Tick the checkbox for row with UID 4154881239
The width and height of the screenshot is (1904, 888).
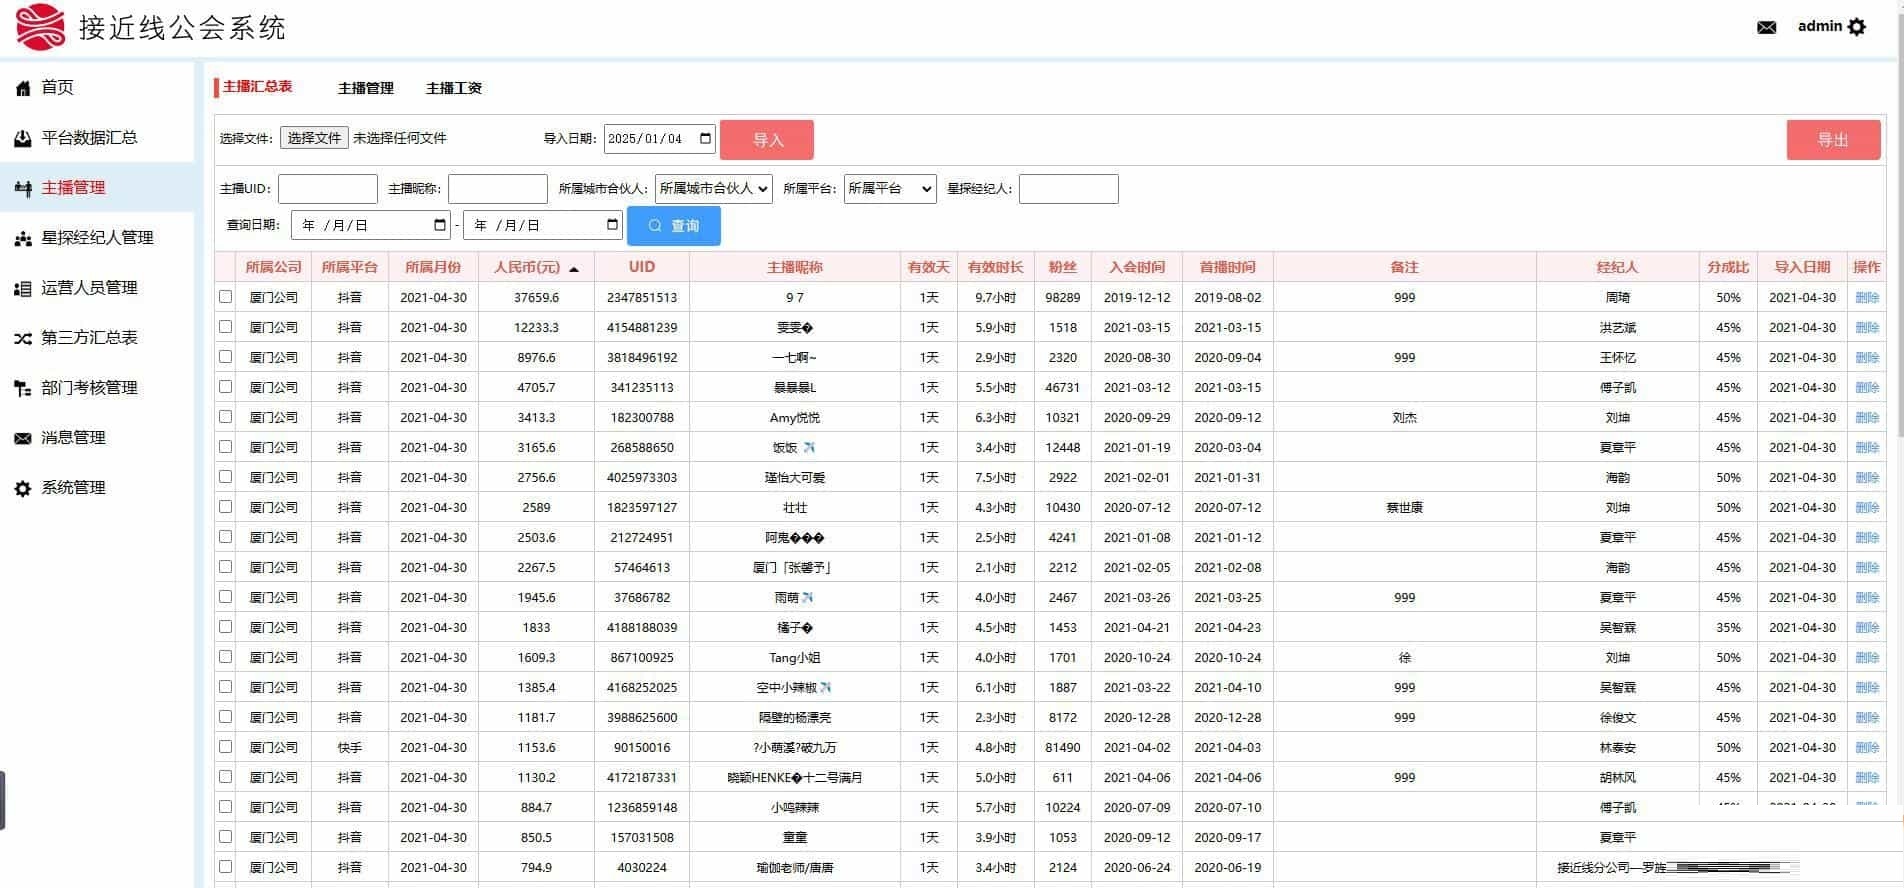click(225, 327)
